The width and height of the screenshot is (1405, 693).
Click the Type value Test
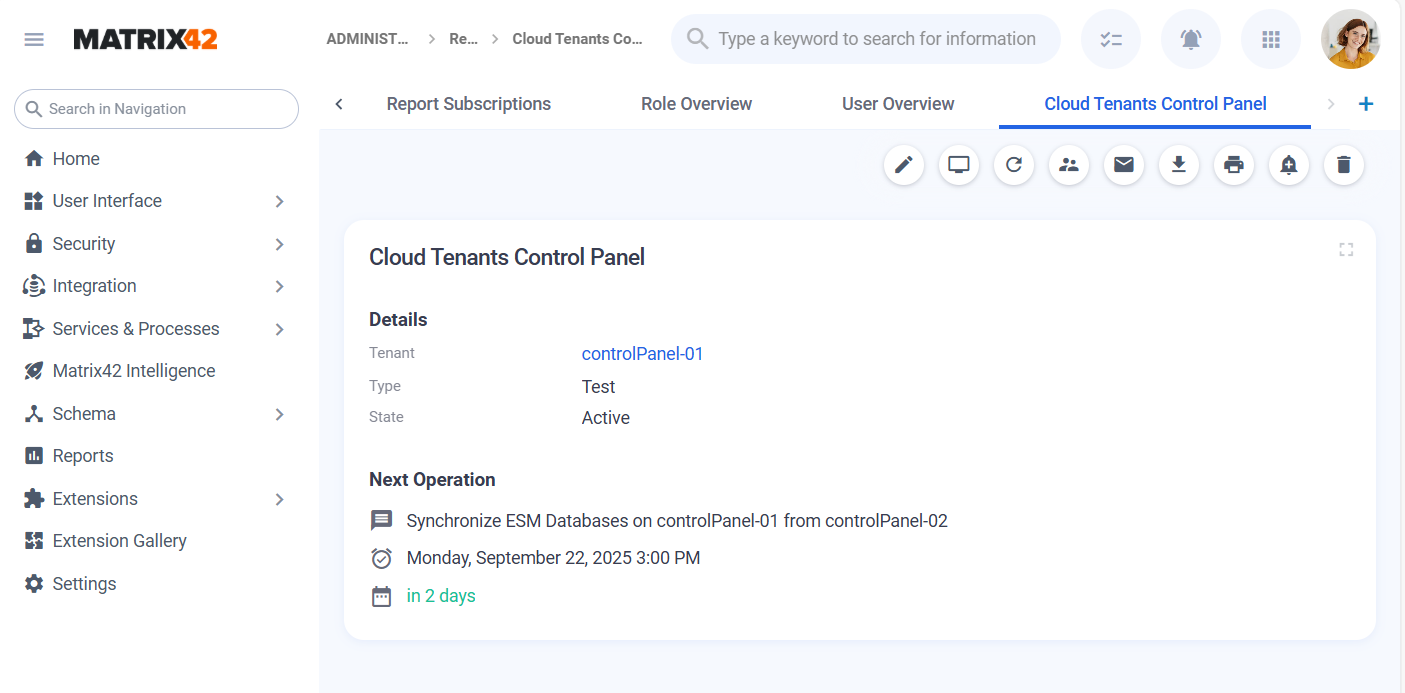599,387
